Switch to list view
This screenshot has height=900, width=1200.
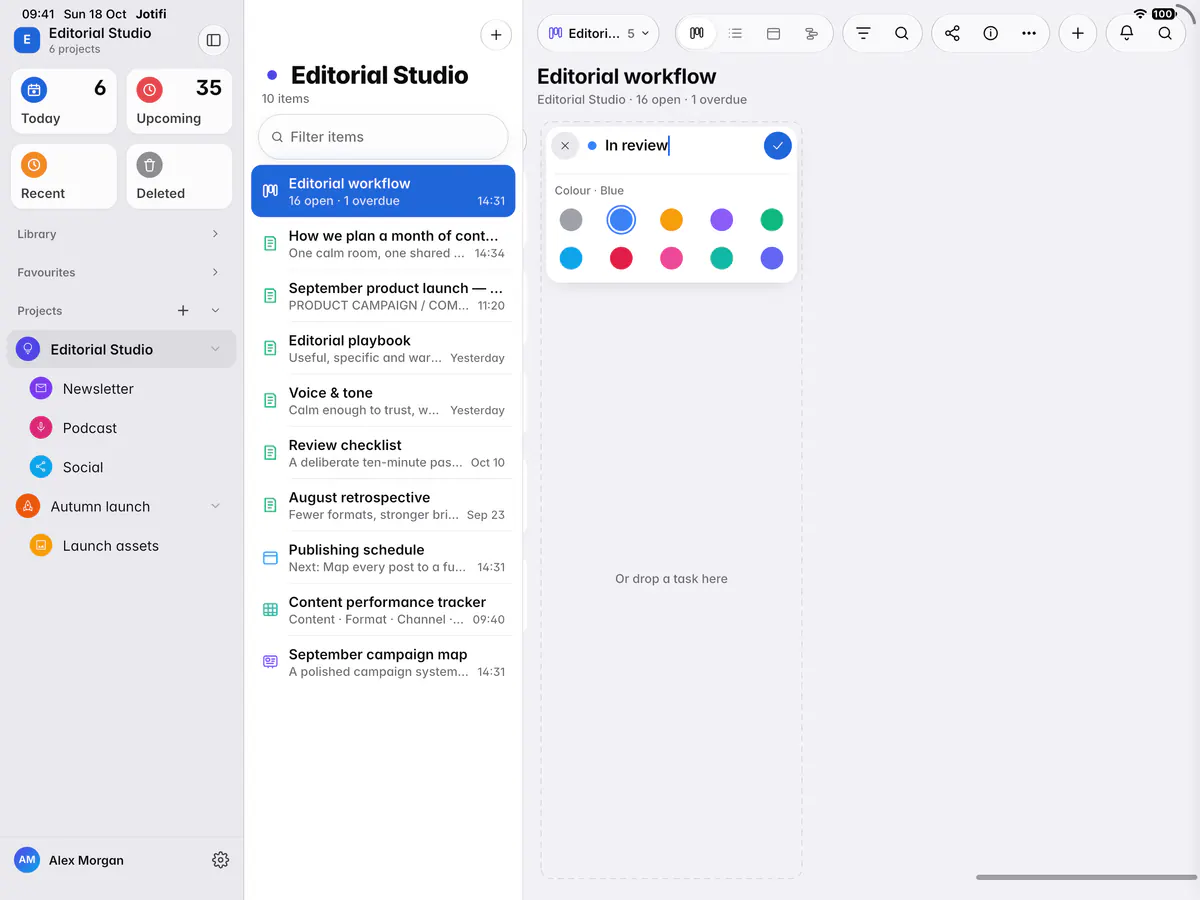tap(735, 33)
